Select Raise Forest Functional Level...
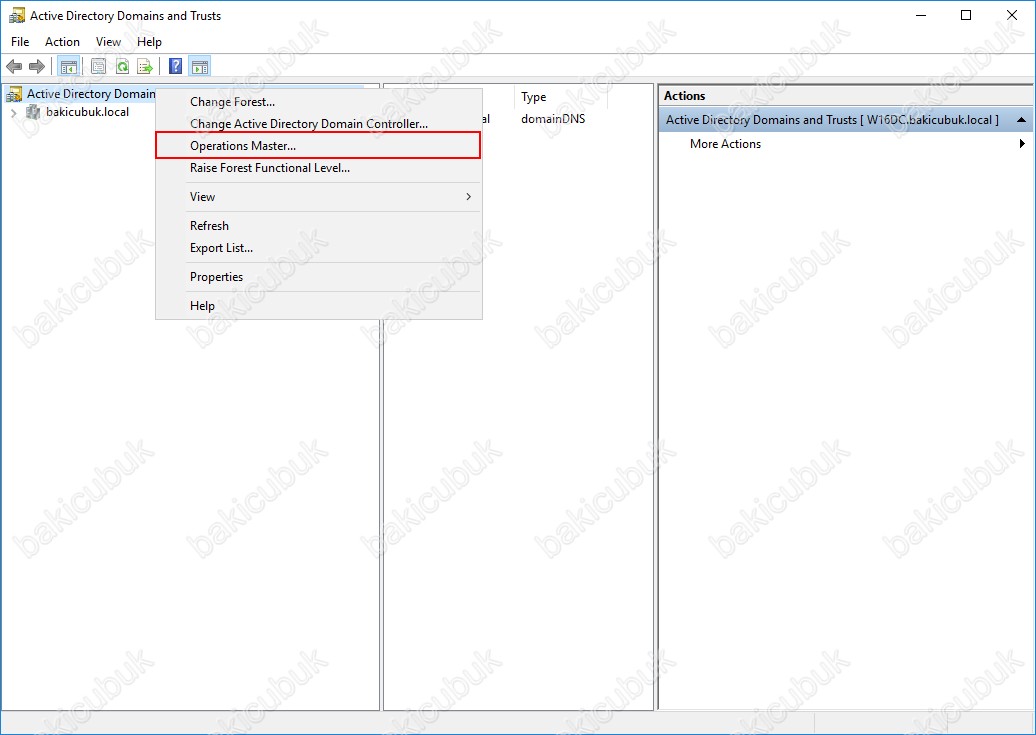 point(318,168)
